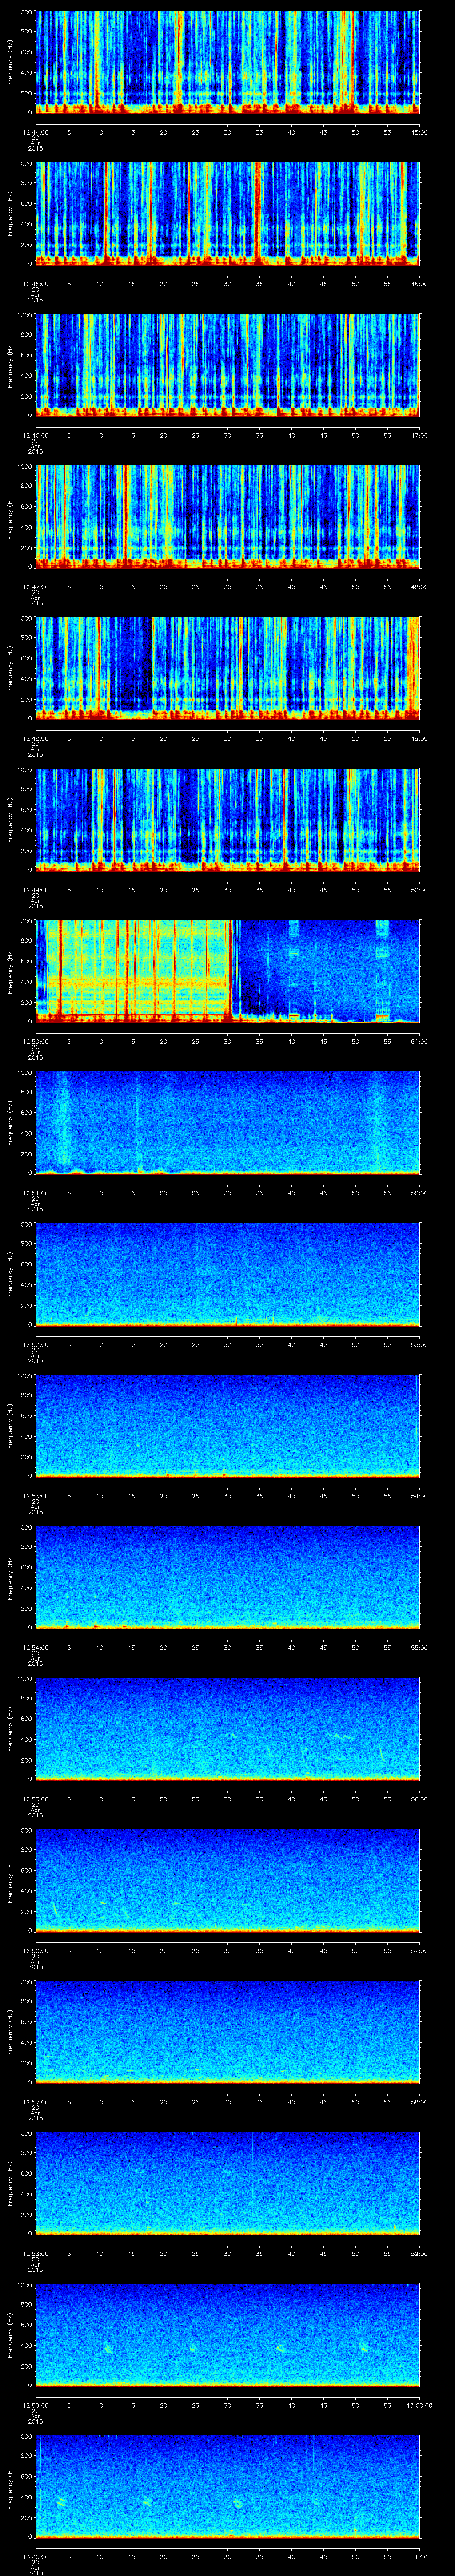Select the '12:48:00' time axis label

(x=36, y=738)
